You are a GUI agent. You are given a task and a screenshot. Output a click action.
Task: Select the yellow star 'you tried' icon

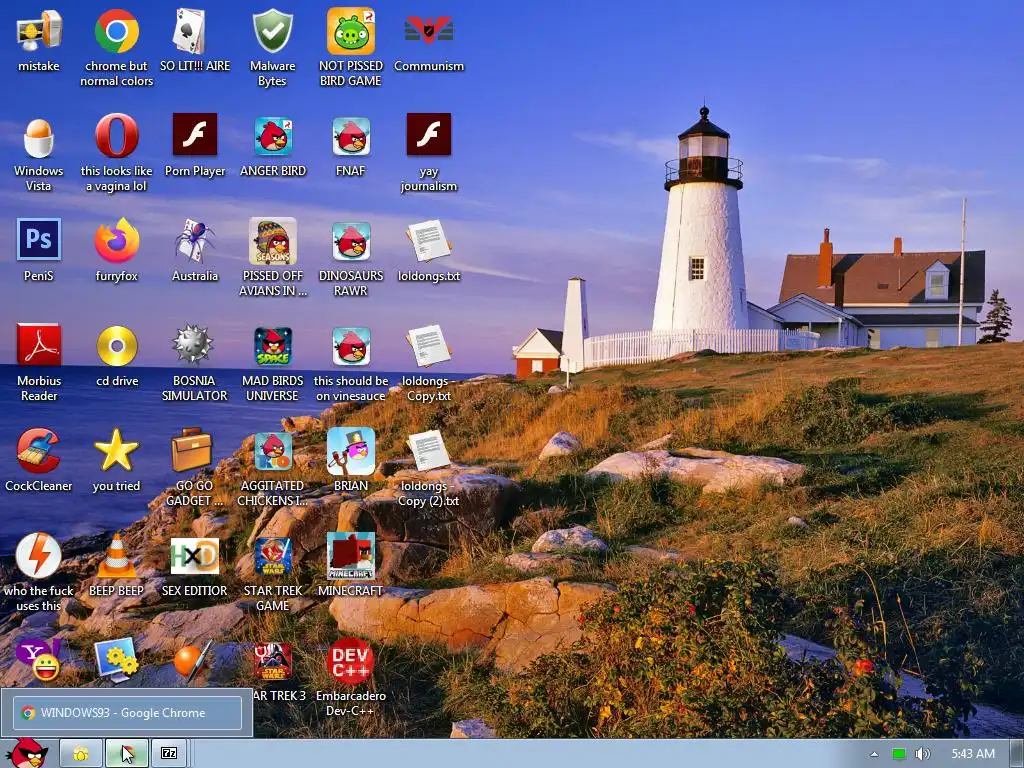(x=116, y=450)
